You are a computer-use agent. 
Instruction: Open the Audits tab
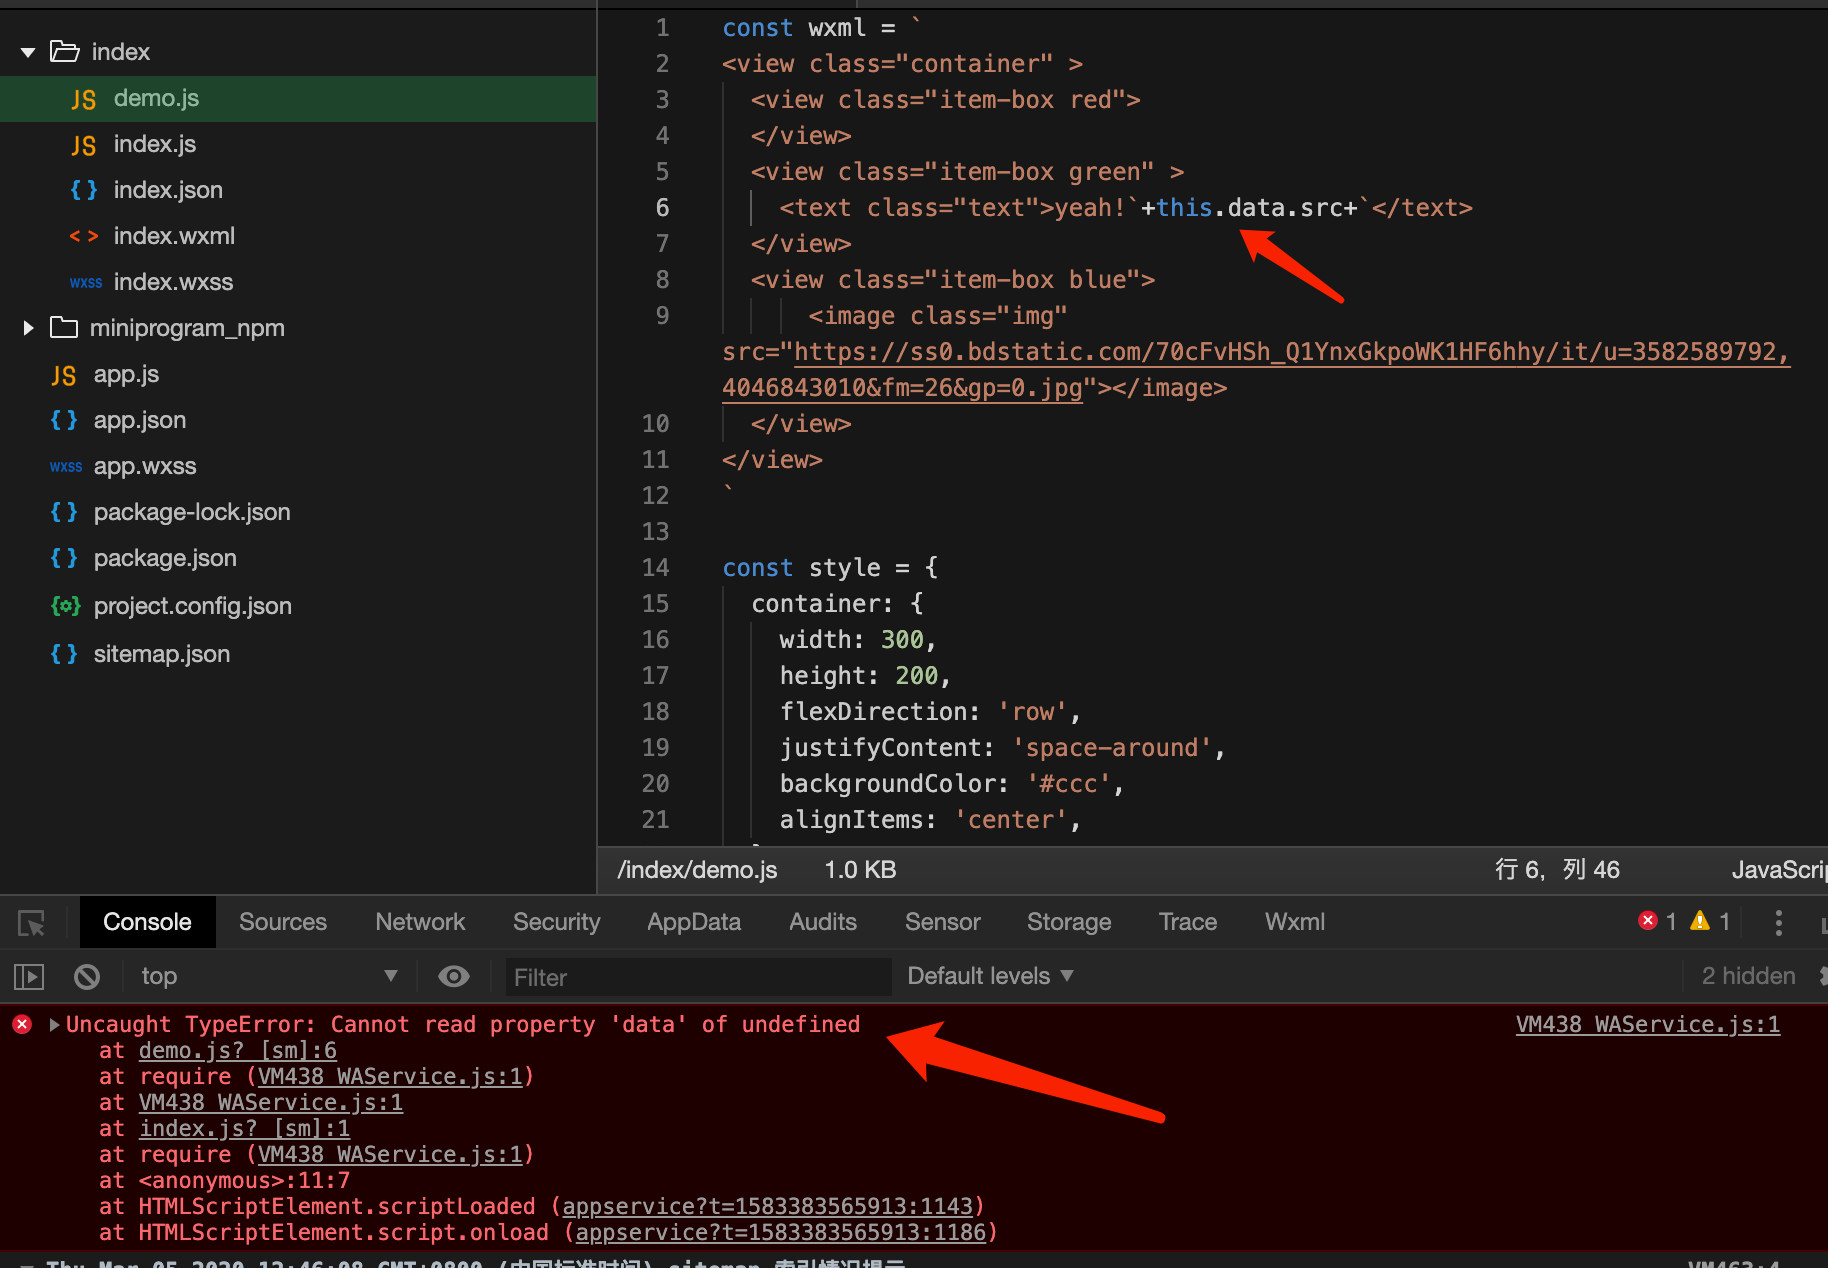(823, 922)
